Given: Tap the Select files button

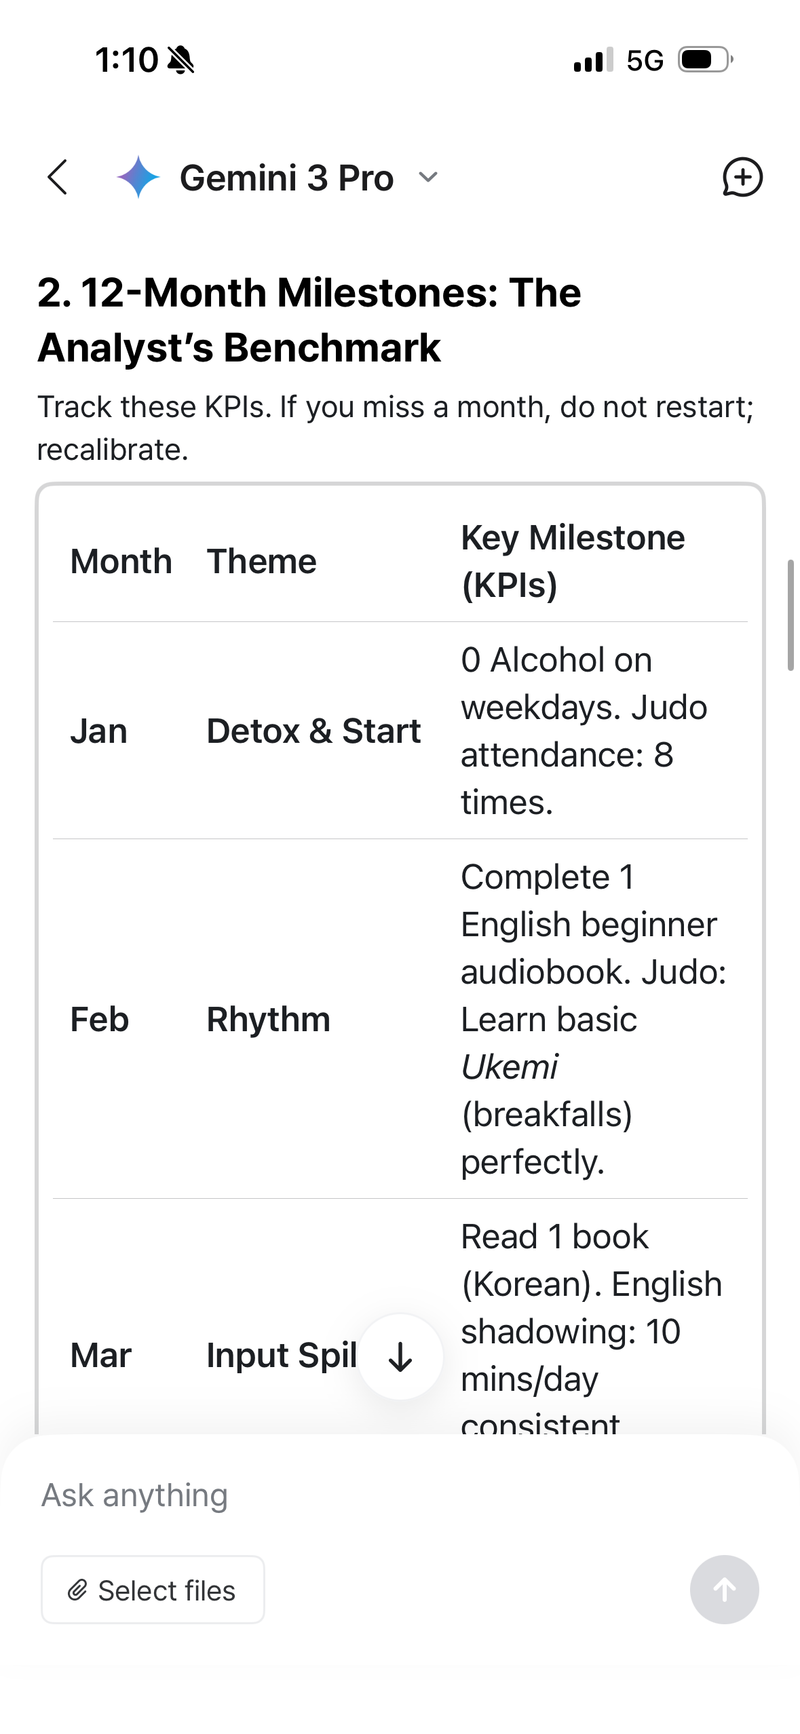Looking at the screenshot, I should pyautogui.click(x=153, y=1589).
